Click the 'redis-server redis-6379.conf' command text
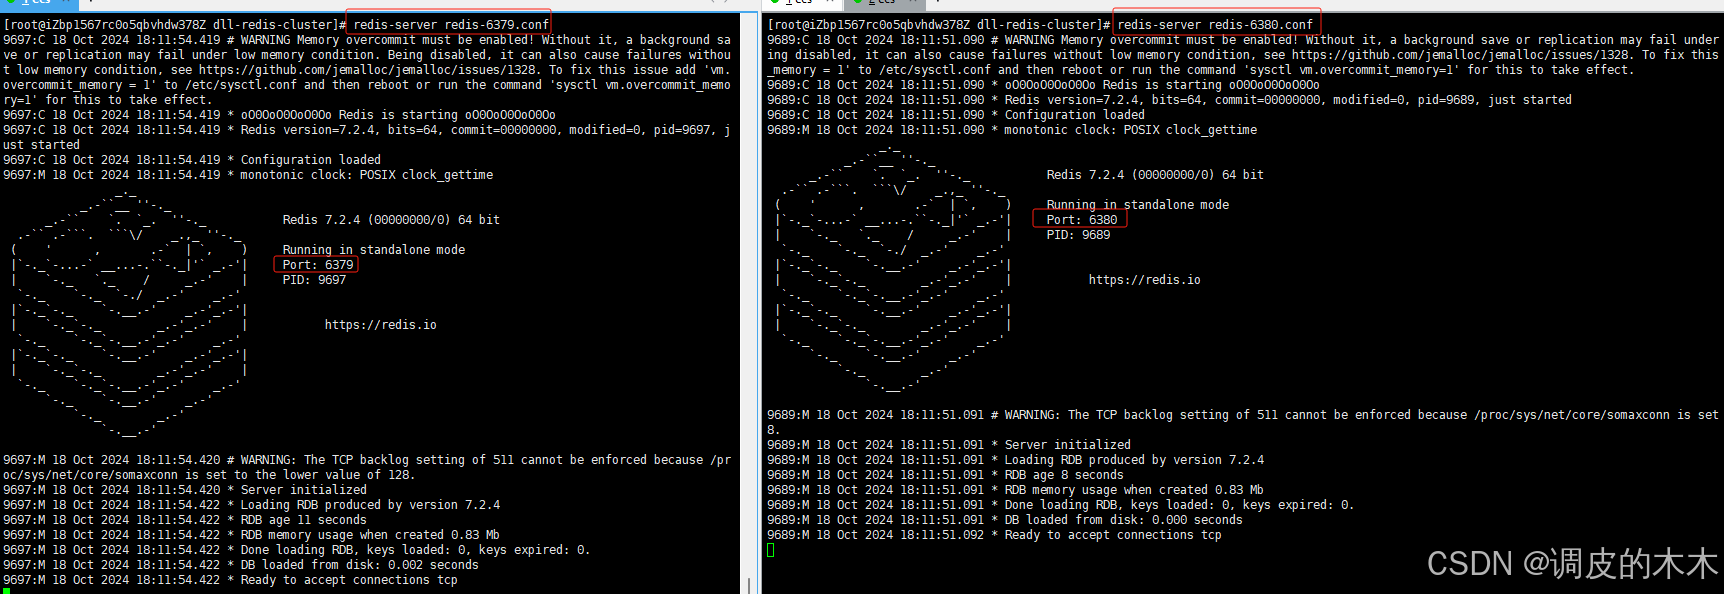The width and height of the screenshot is (1724, 594). 451,25
